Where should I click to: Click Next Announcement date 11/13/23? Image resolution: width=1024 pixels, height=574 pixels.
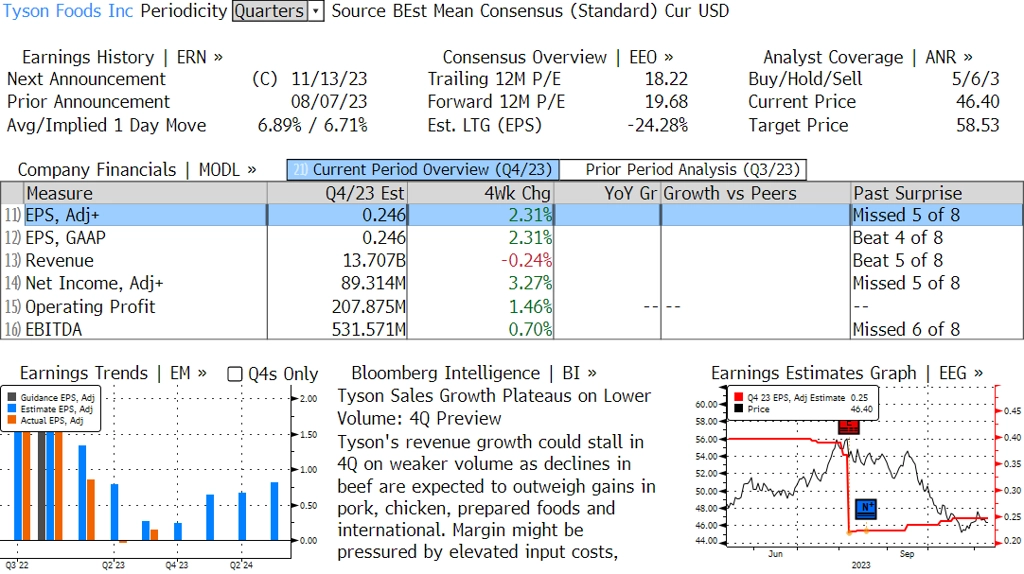tap(329, 79)
